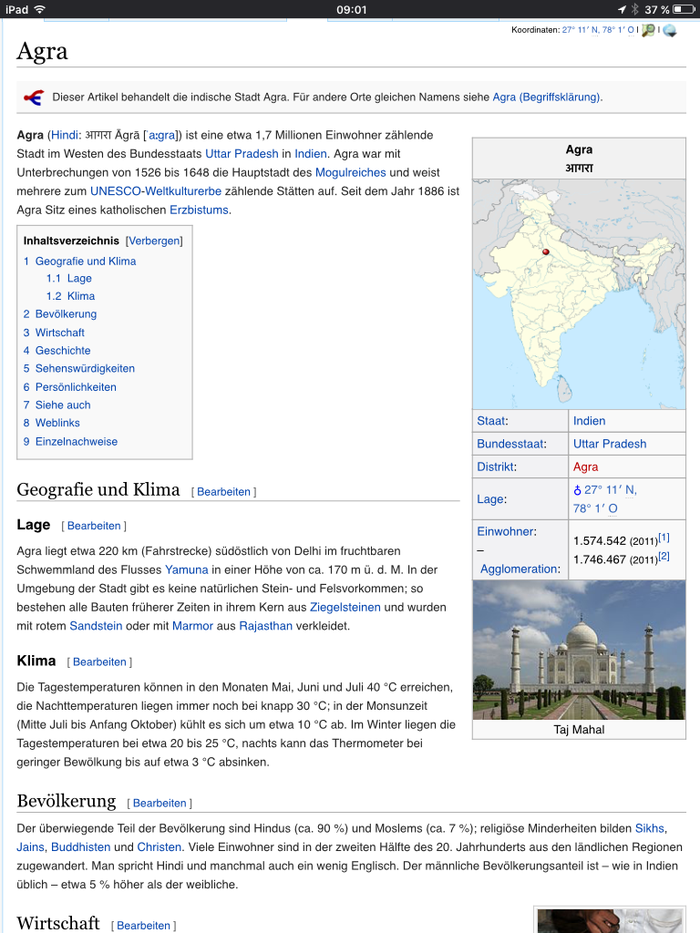Edit the Klima subsection via Bearbeiten

99,662
